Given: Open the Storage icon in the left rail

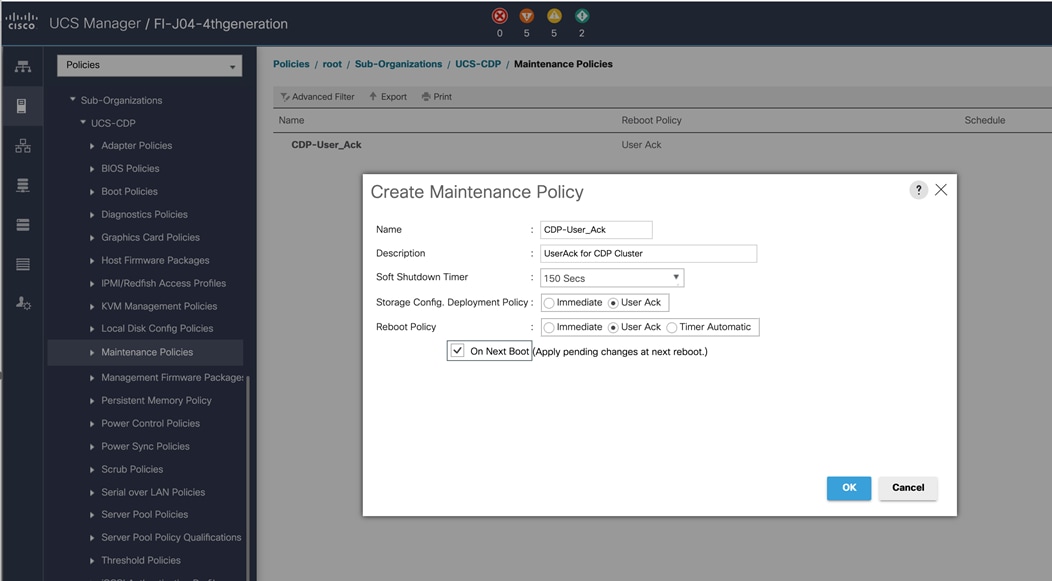Looking at the screenshot, I should coord(23,264).
